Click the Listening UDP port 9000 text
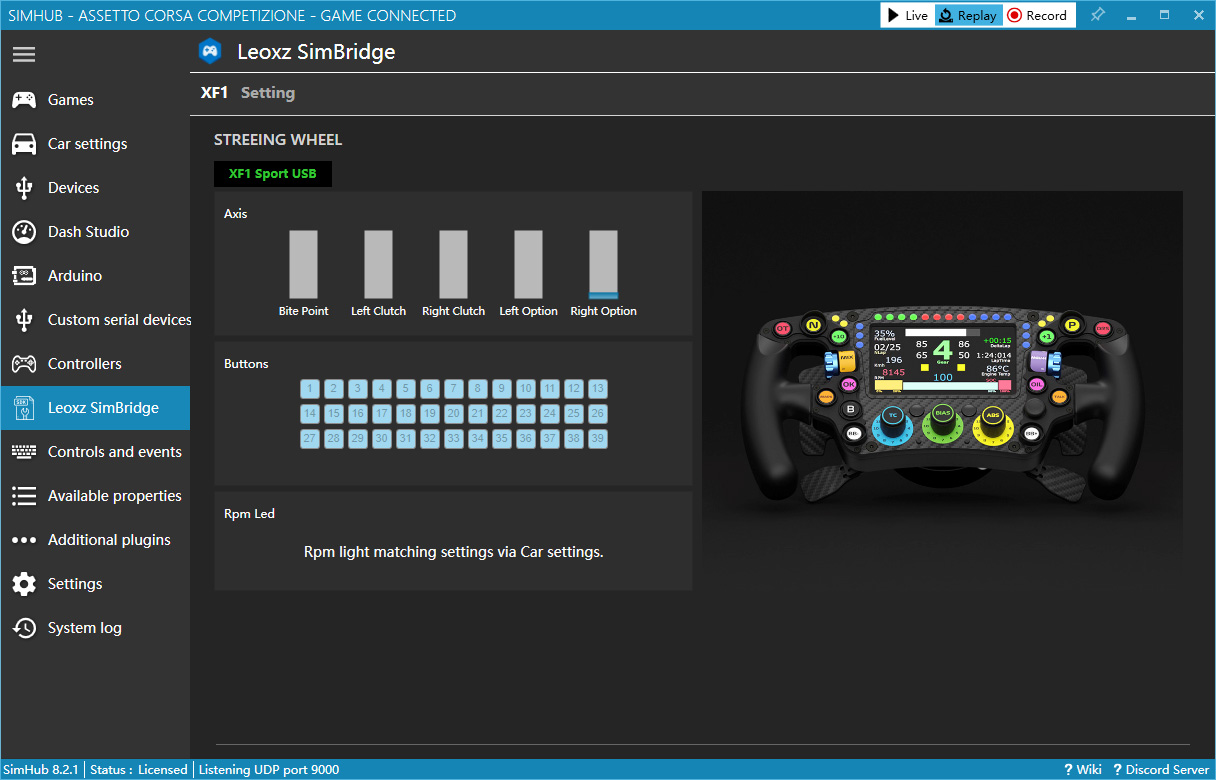This screenshot has height=780, width=1216. coord(269,770)
